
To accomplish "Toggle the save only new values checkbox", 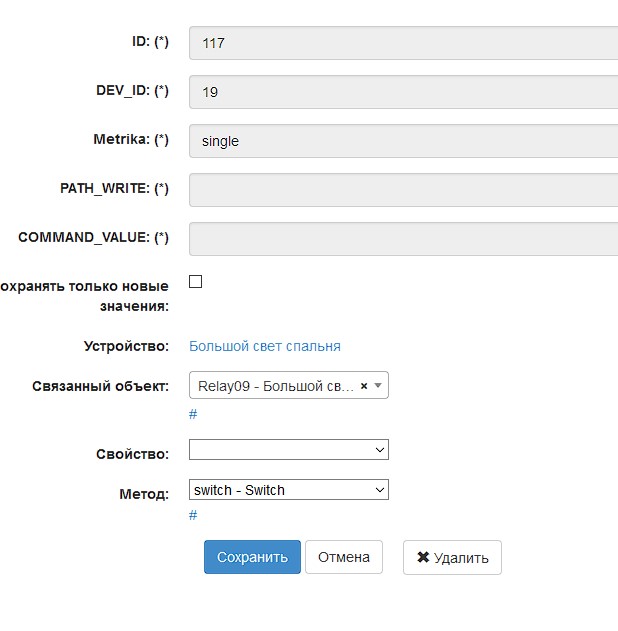I will tap(196, 282).
